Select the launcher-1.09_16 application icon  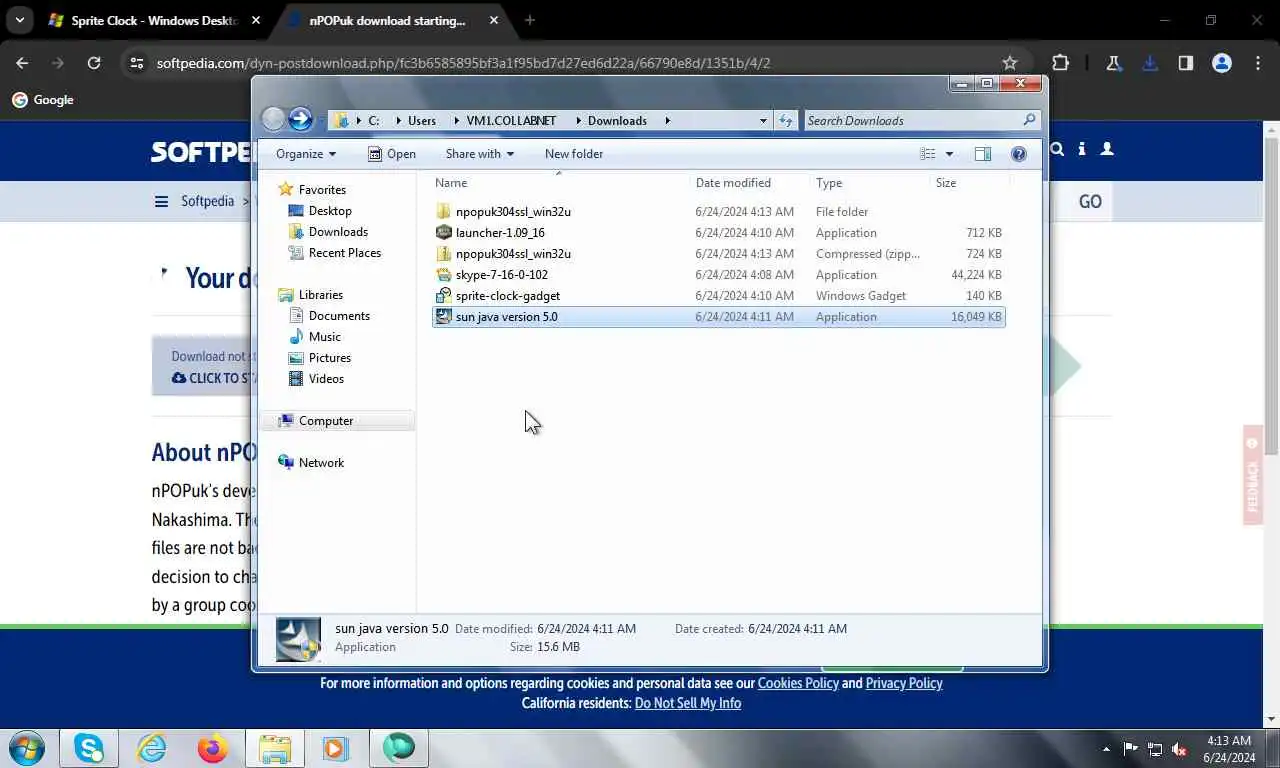click(444, 233)
